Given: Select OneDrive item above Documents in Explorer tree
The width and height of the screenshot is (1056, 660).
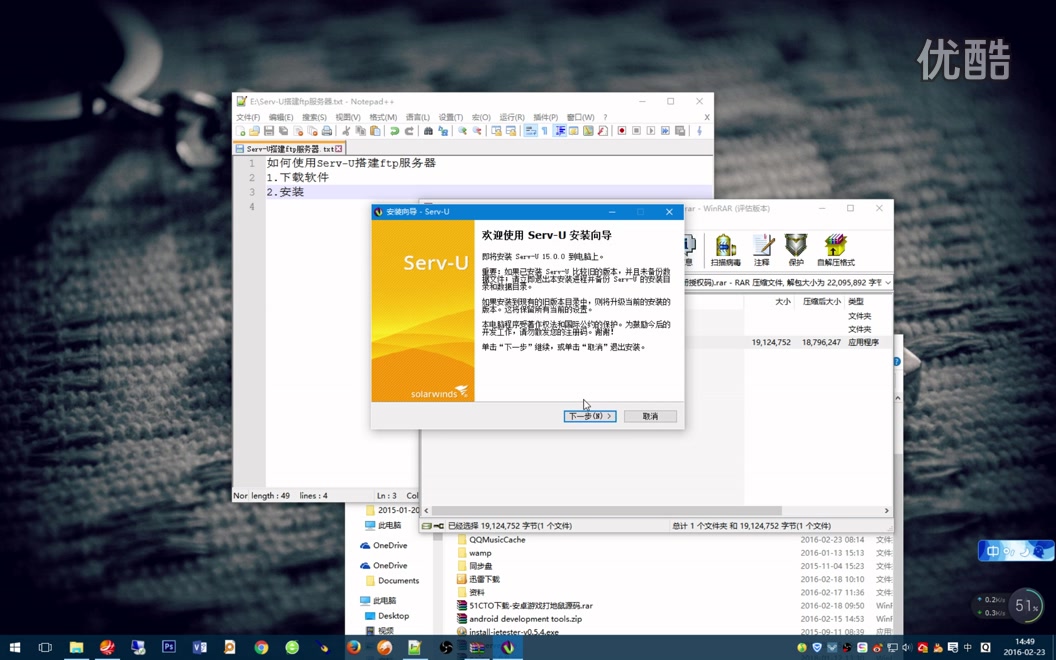Looking at the screenshot, I should (384, 566).
